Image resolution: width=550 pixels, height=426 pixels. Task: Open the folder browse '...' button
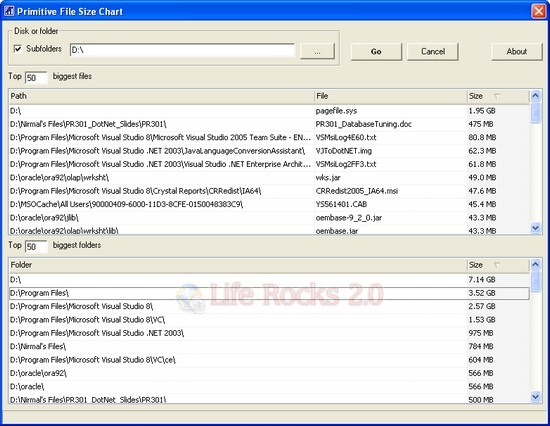tap(317, 52)
